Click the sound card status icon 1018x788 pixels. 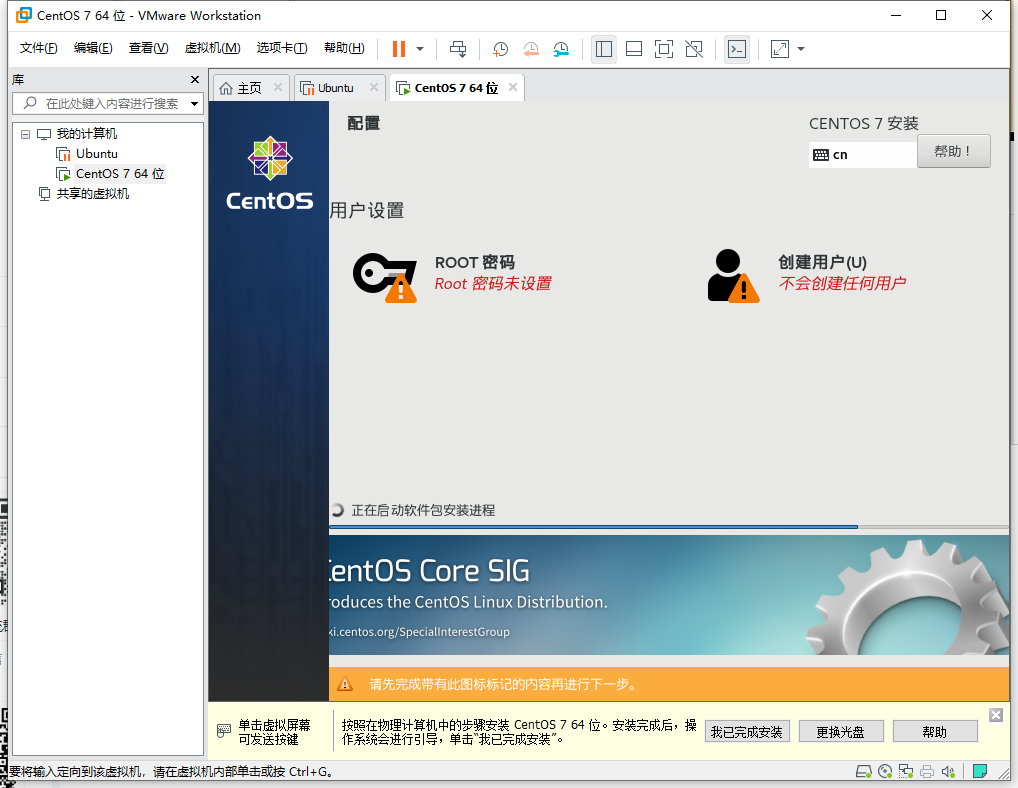948,772
